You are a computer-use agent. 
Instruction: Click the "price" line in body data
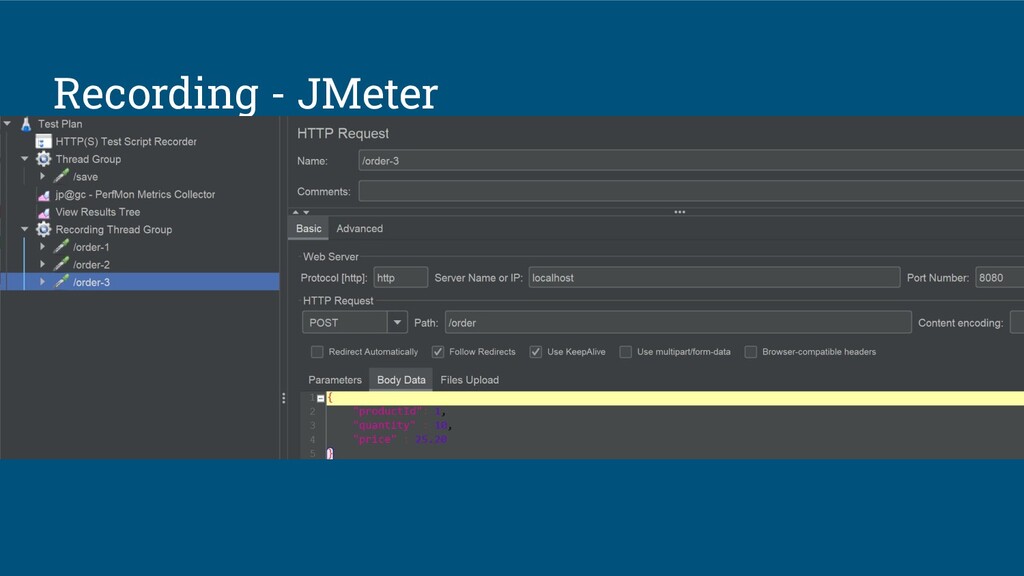coord(400,440)
